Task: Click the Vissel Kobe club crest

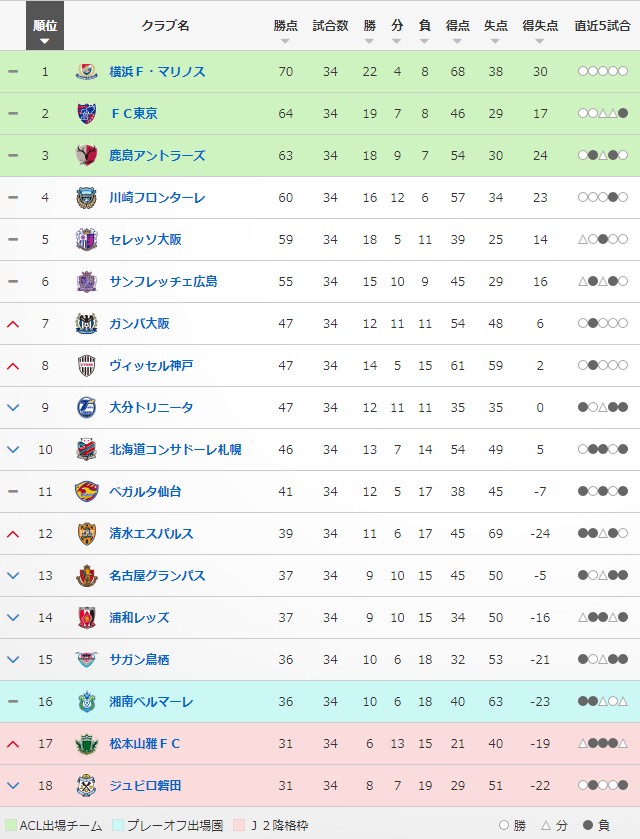Action: click(x=86, y=366)
